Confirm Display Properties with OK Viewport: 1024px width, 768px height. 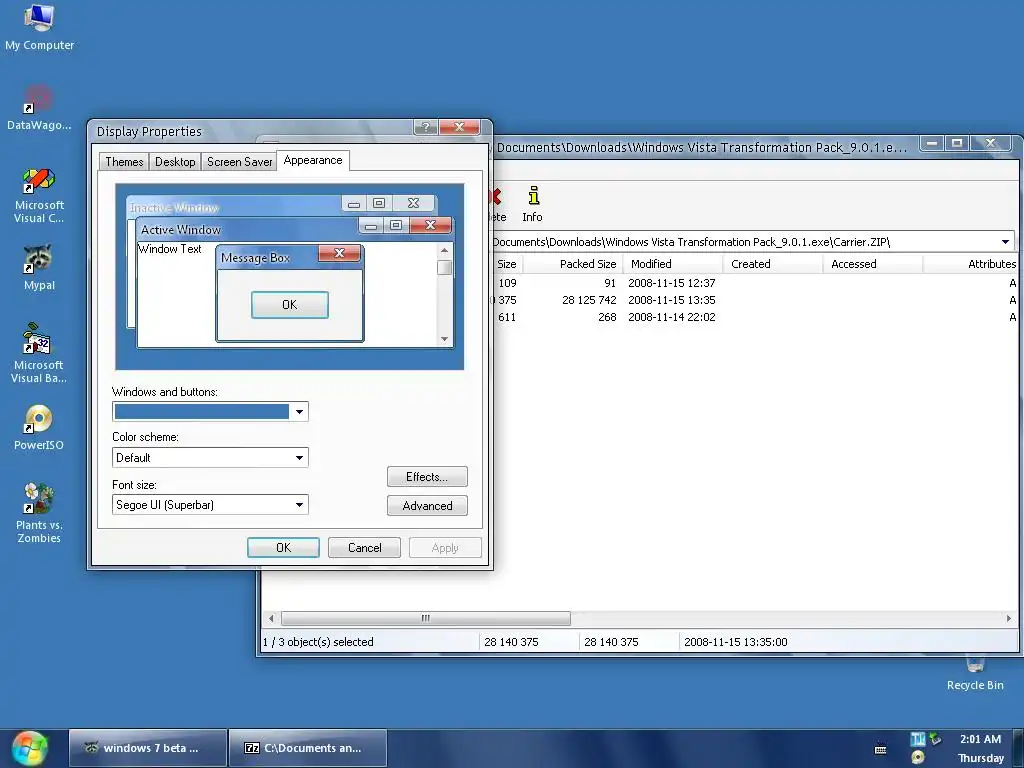click(x=283, y=548)
